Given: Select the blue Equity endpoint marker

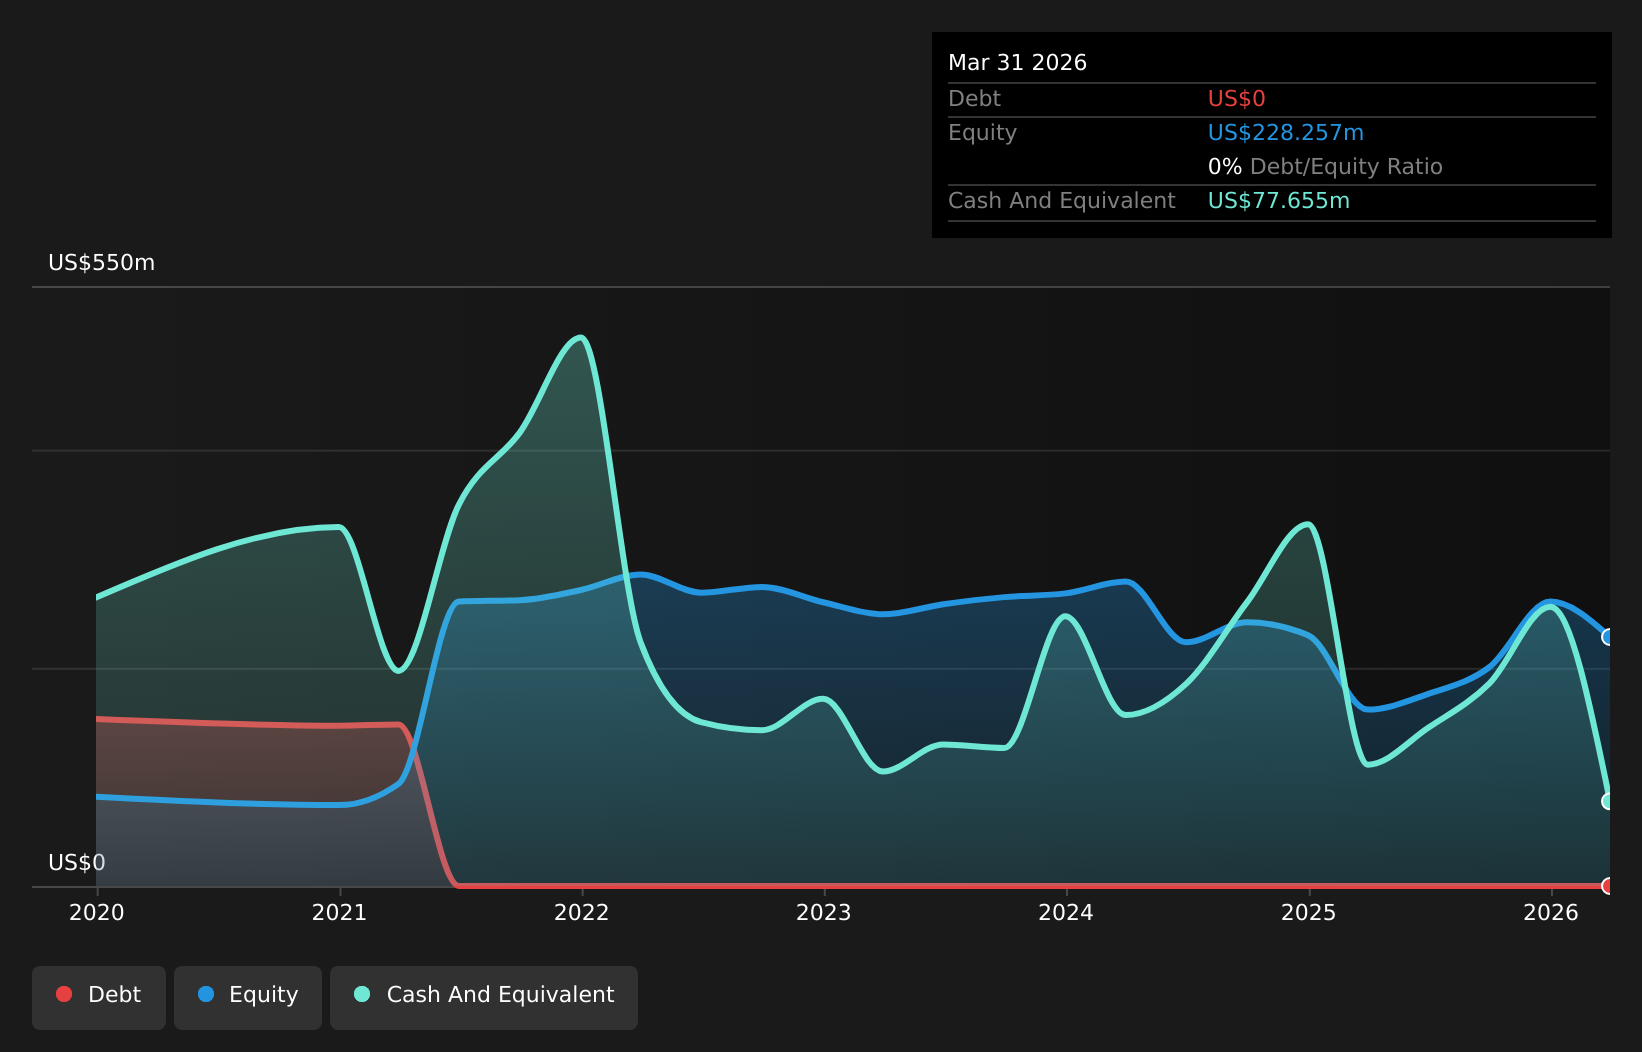Looking at the screenshot, I should [1608, 637].
